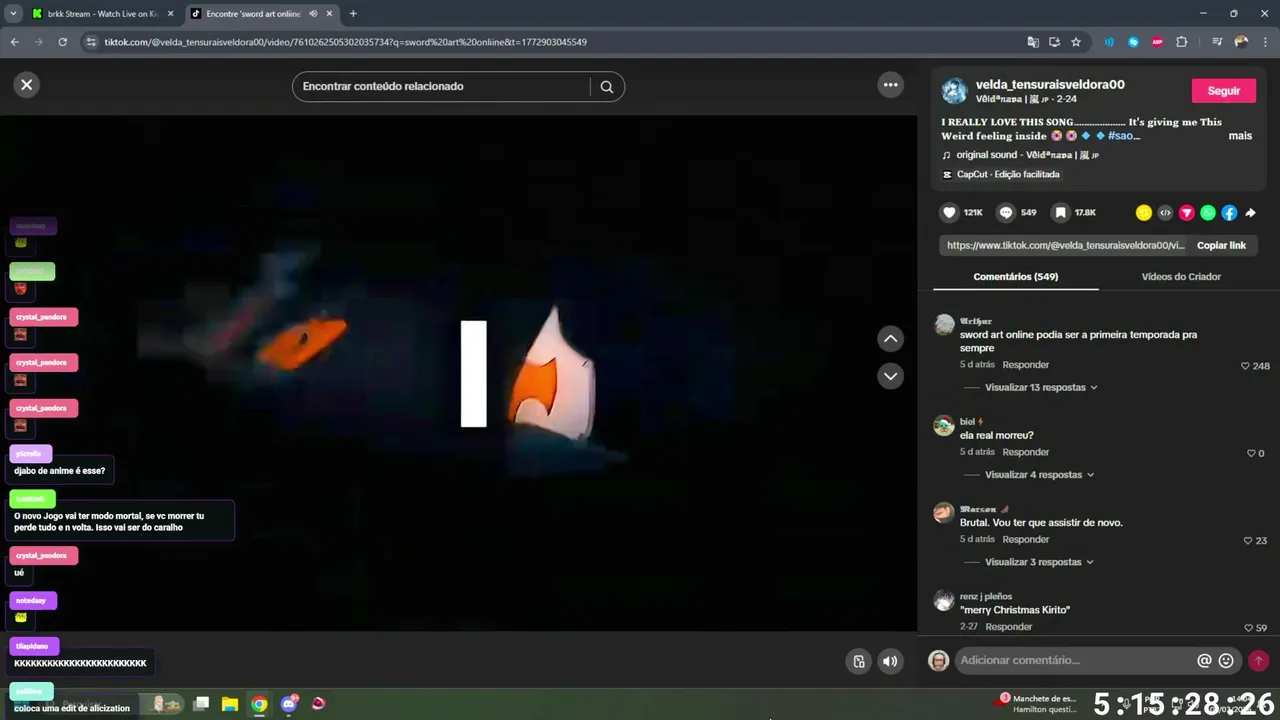The image size is (1280, 720).
Task: Like the 'Brutal' comment with 23 likes
Action: pyautogui.click(x=1248, y=541)
